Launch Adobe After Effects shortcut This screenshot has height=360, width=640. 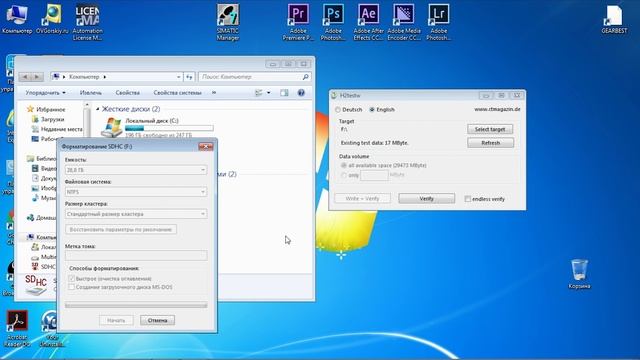[369, 22]
